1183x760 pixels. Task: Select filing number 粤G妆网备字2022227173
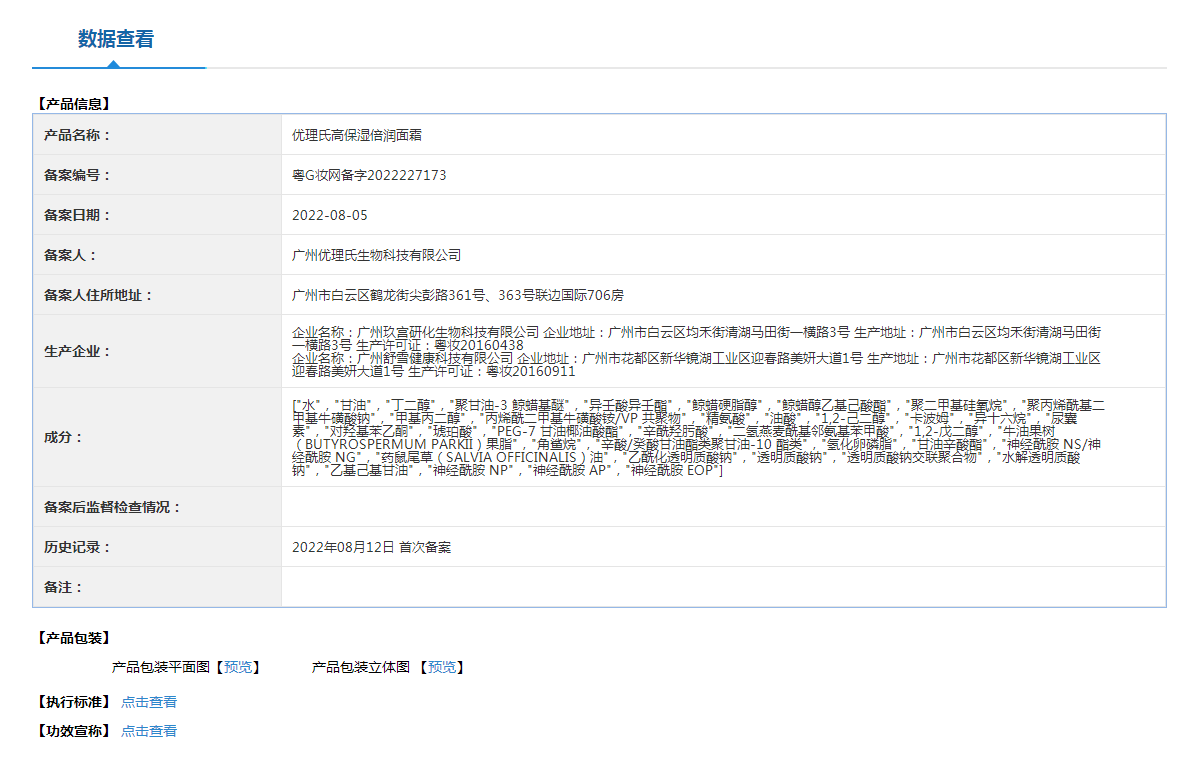pyautogui.click(x=369, y=175)
